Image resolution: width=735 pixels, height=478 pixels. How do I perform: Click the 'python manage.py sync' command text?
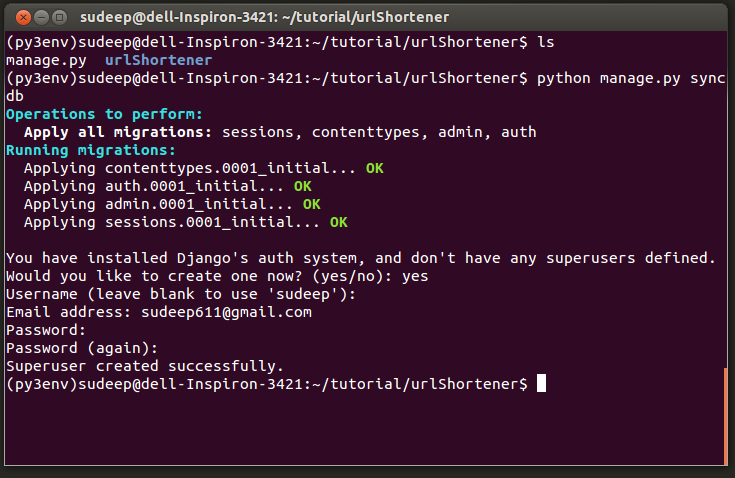coord(631,78)
